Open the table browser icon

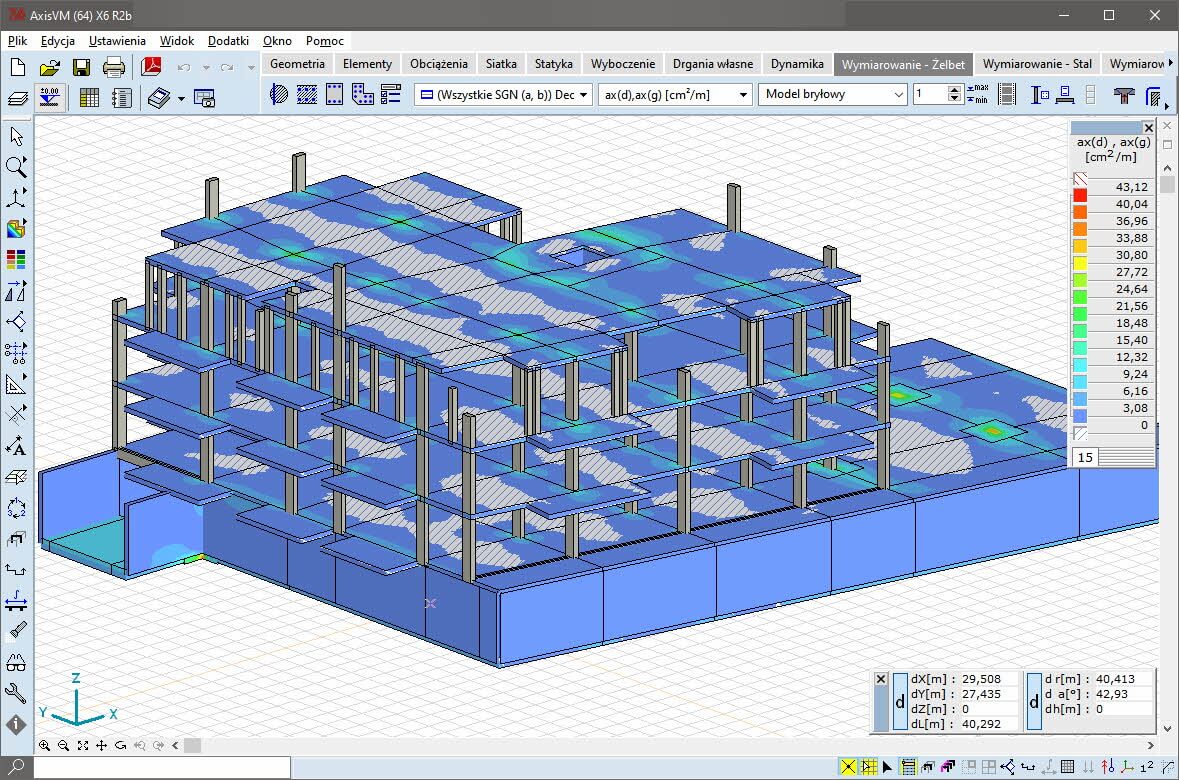(89, 98)
